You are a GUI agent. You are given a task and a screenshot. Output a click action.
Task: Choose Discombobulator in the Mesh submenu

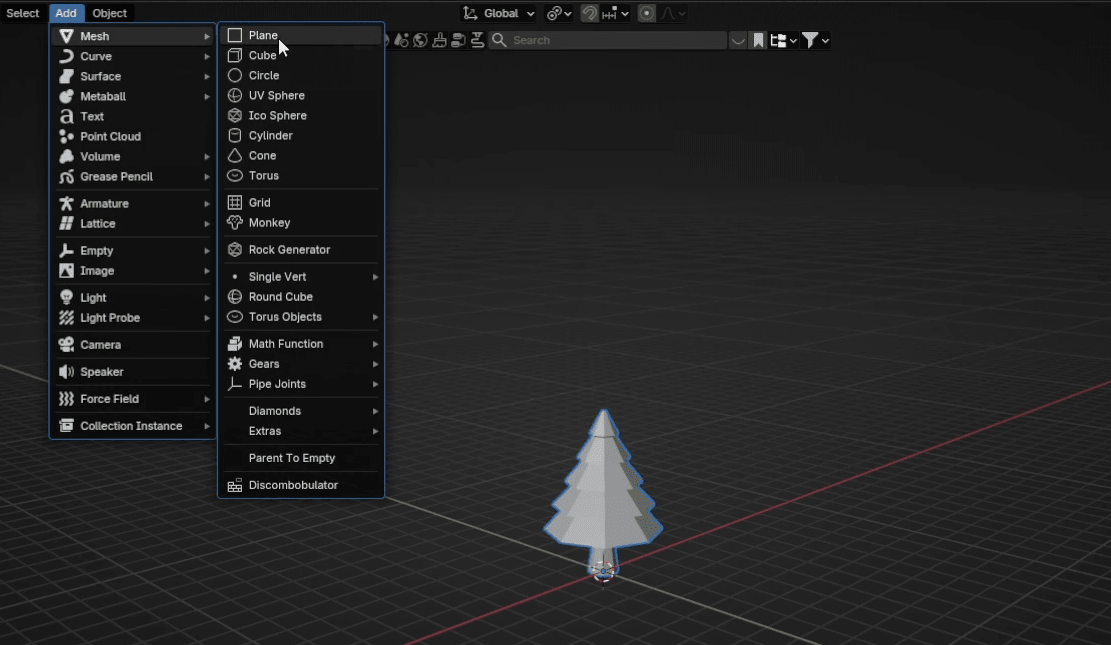[293, 485]
